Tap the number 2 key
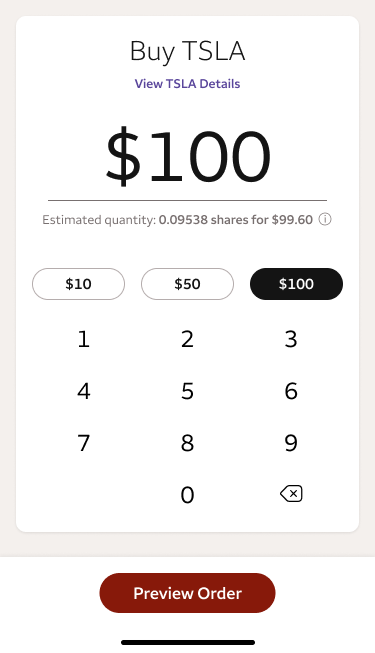The image size is (375, 653). [x=188, y=339]
